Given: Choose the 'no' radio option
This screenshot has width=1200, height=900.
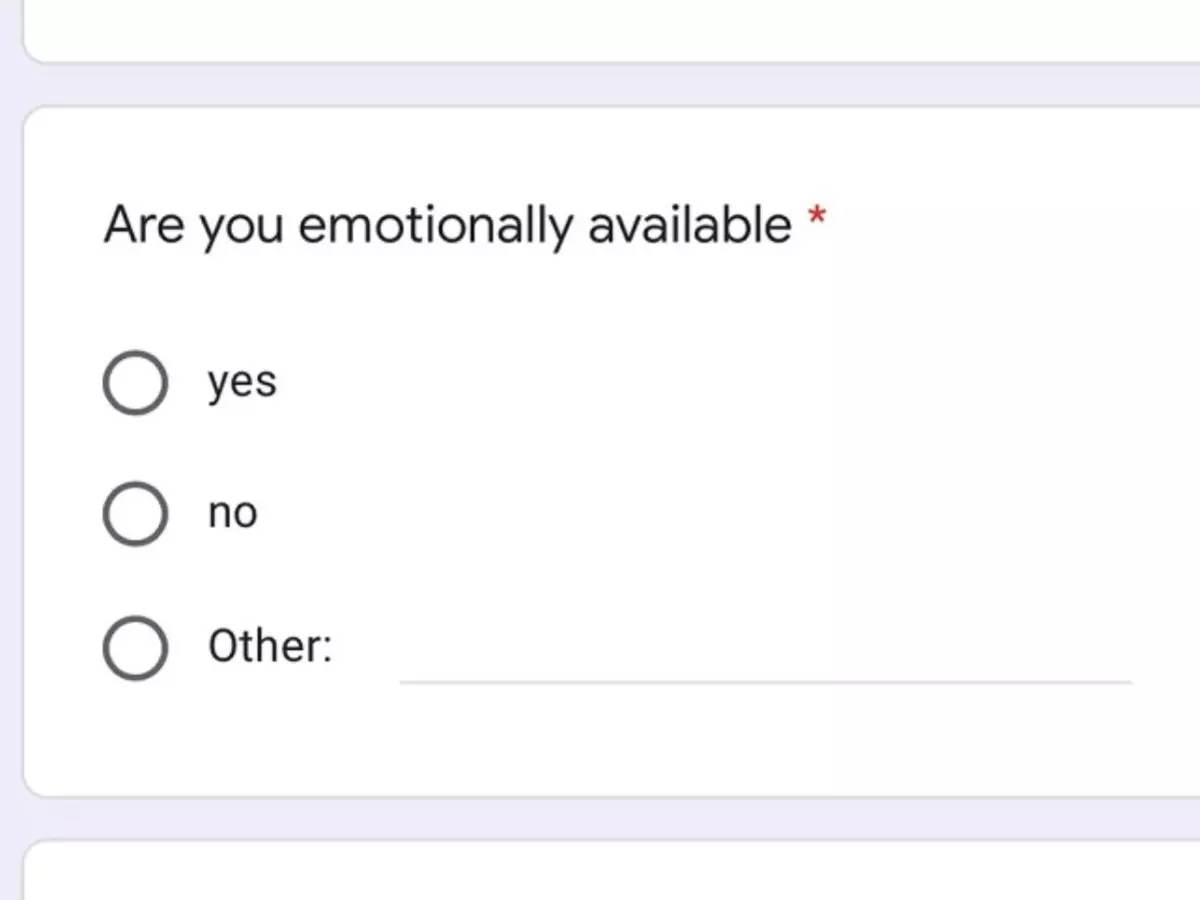Looking at the screenshot, I should click(x=135, y=514).
